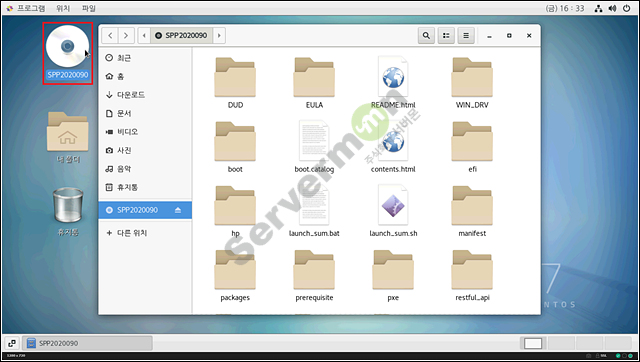640x362 pixels.
Task: Click the SPP2020090 taskbar window button
Action: [x=87, y=343]
